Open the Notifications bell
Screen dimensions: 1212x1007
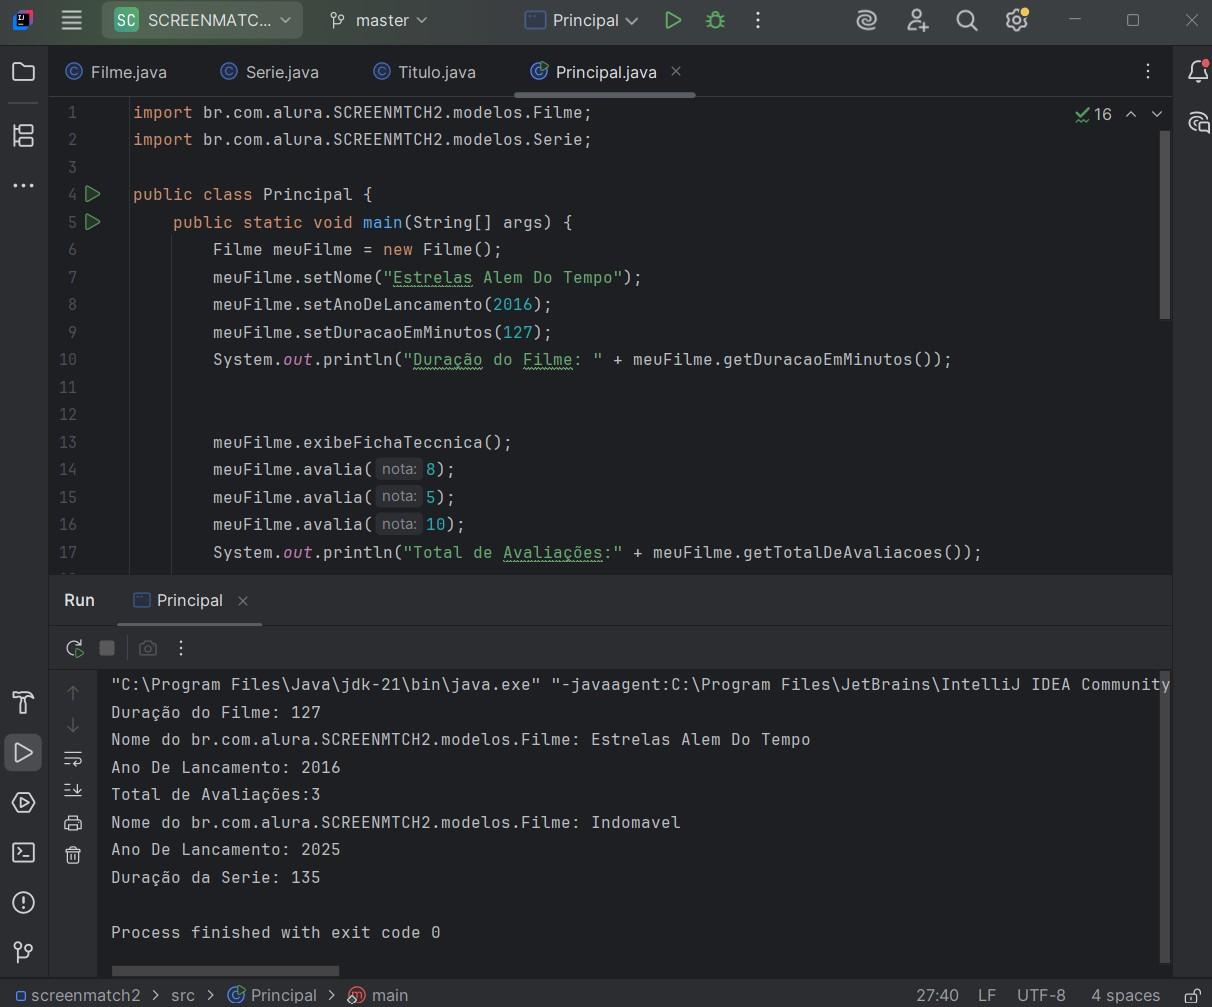click(1197, 72)
